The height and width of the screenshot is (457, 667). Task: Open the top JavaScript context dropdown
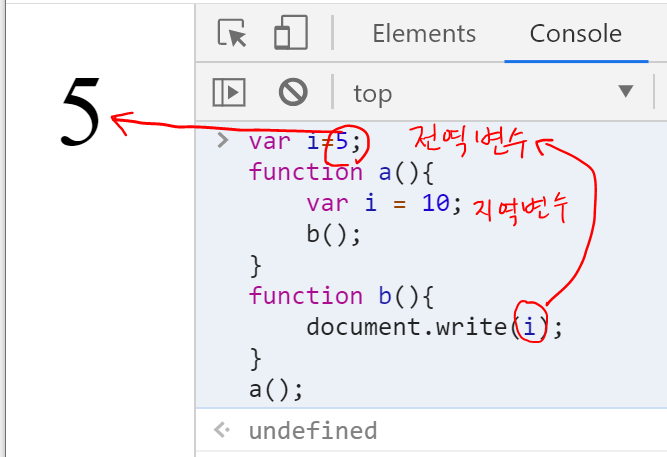coord(493,93)
